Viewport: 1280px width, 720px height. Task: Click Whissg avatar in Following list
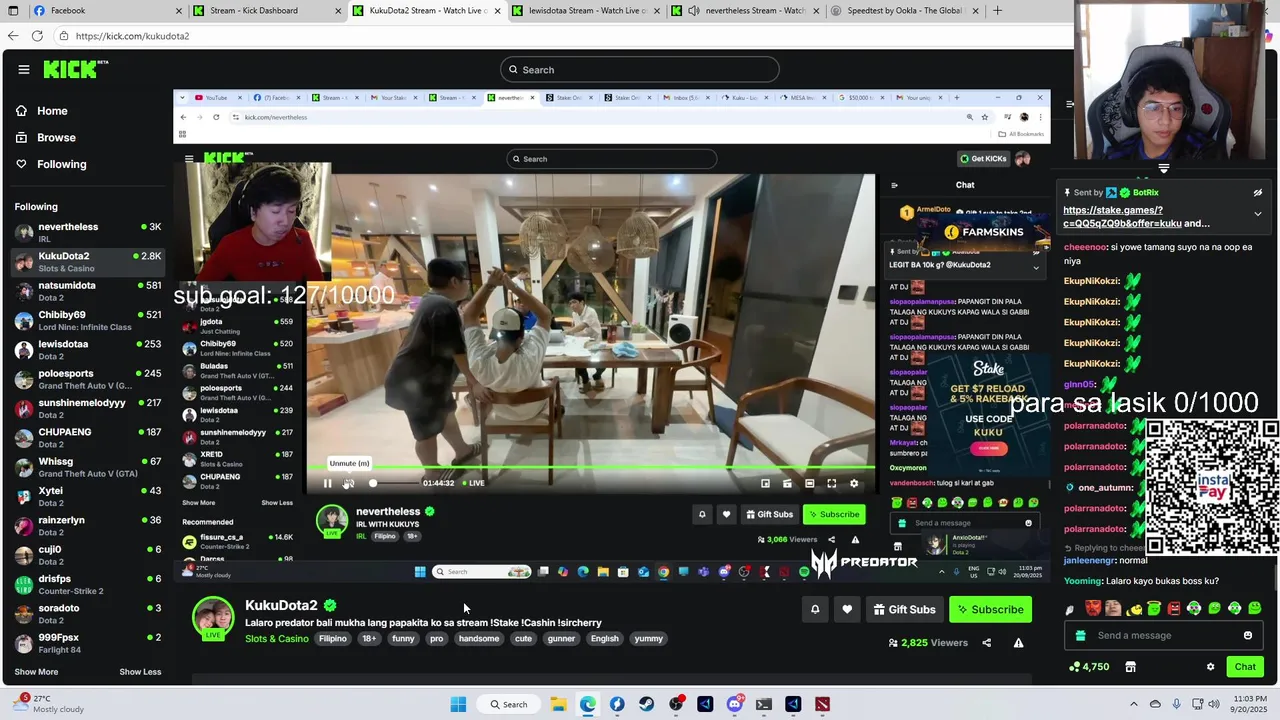pos(23,467)
